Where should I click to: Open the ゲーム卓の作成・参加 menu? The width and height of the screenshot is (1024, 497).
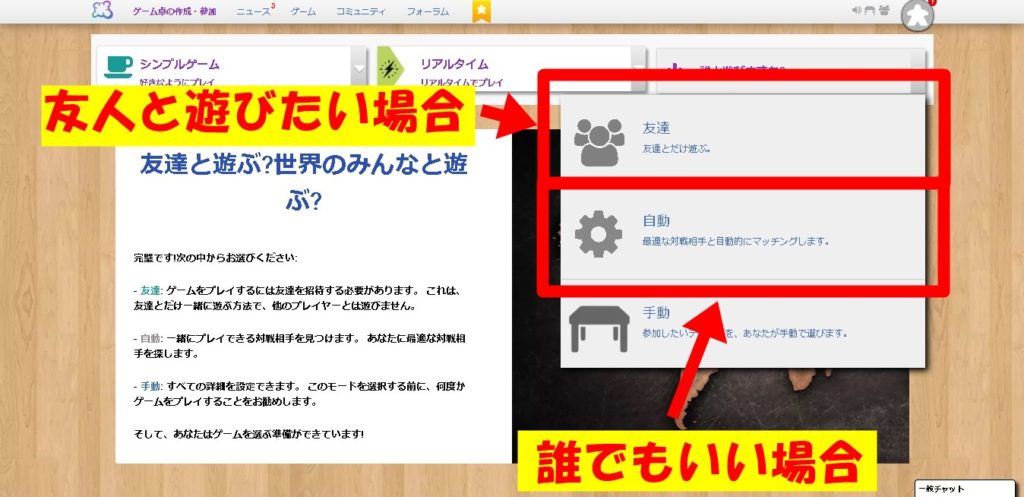pos(175,12)
